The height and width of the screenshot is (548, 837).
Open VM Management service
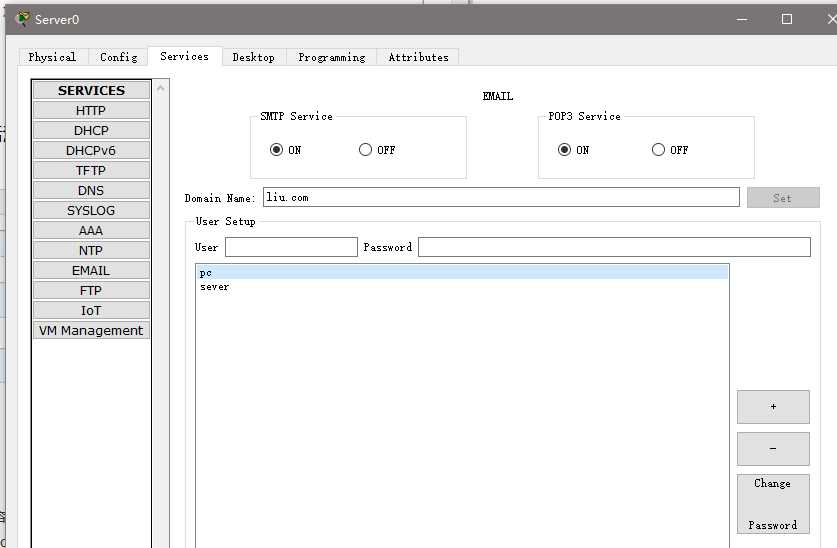(x=91, y=331)
